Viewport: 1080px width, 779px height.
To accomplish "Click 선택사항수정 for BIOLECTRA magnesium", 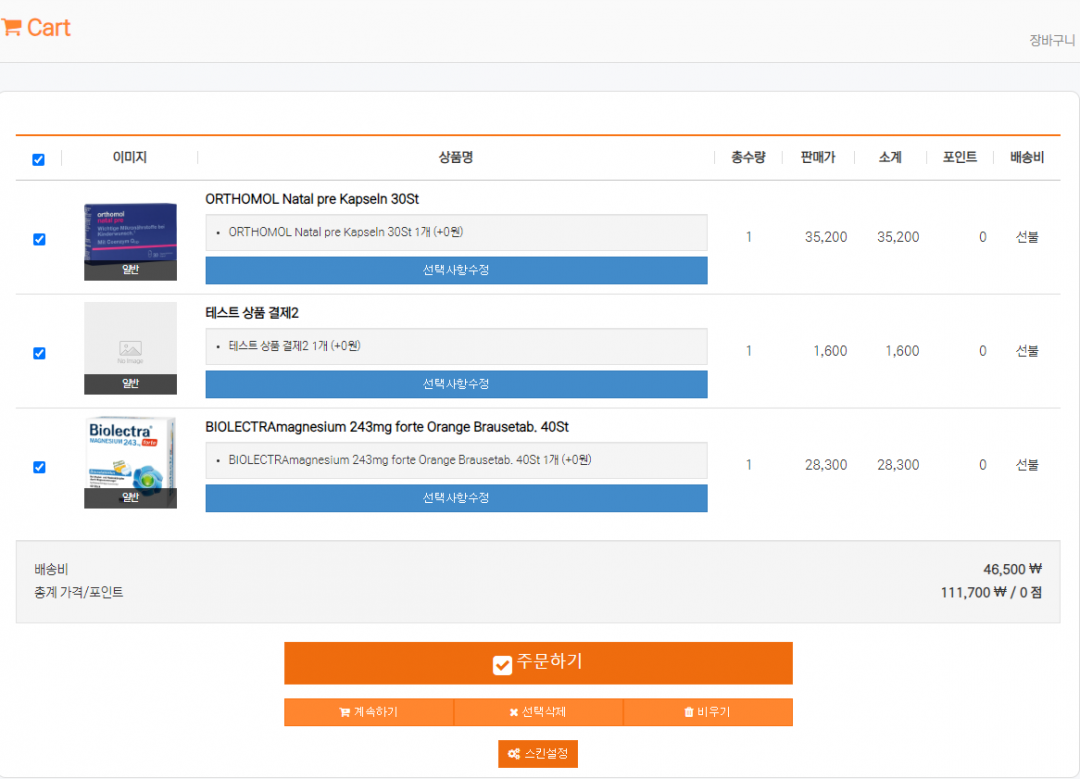I will click(456, 498).
